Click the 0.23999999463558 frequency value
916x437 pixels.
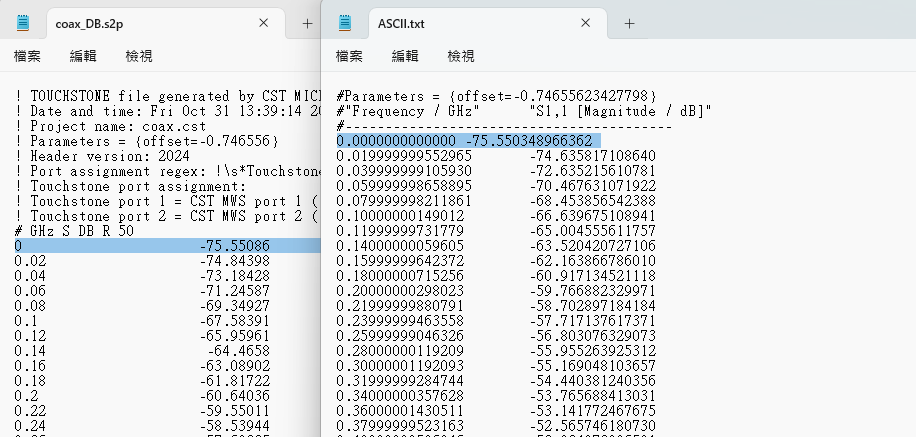tap(400, 321)
